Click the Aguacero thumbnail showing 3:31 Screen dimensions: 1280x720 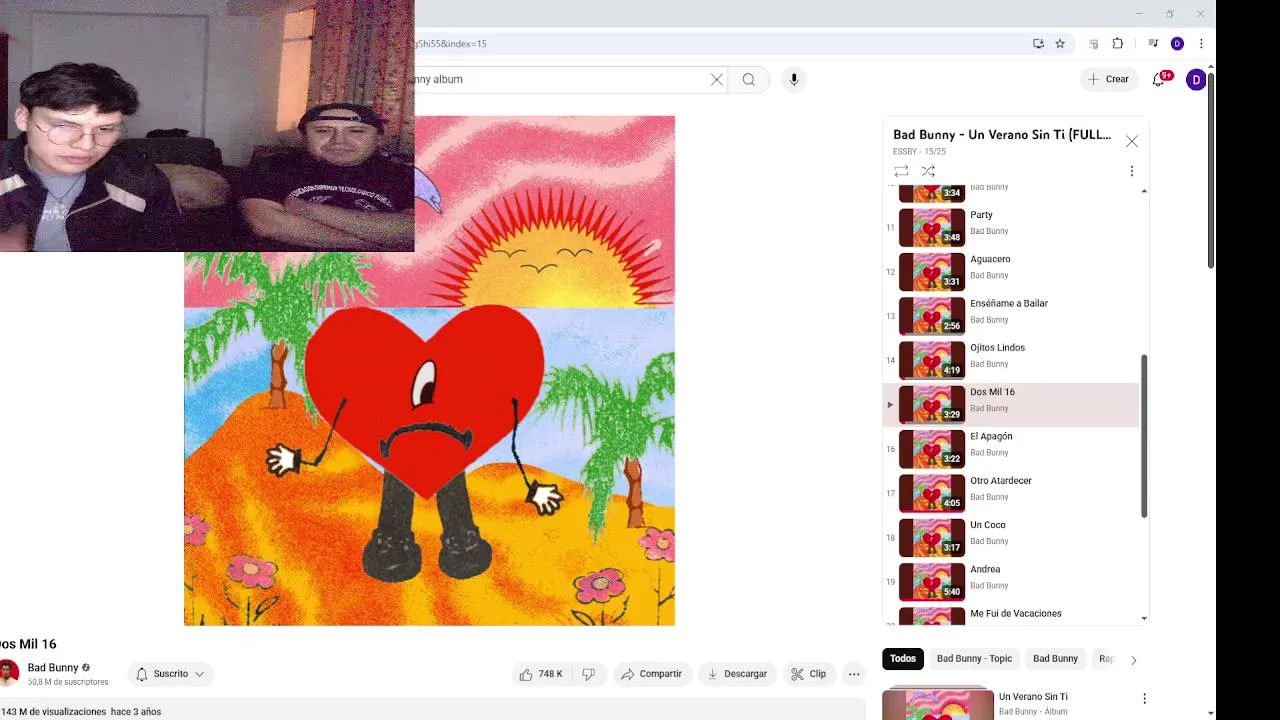click(932, 272)
